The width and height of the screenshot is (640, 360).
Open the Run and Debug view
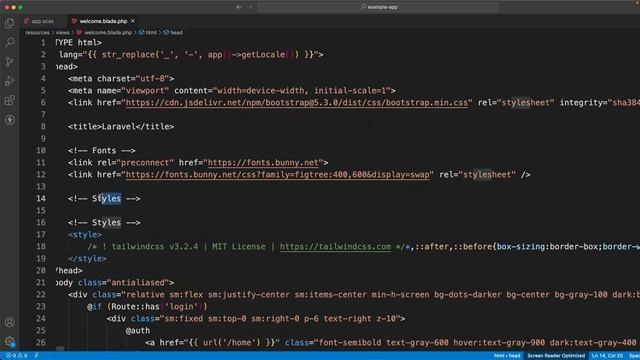coord(9,81)
